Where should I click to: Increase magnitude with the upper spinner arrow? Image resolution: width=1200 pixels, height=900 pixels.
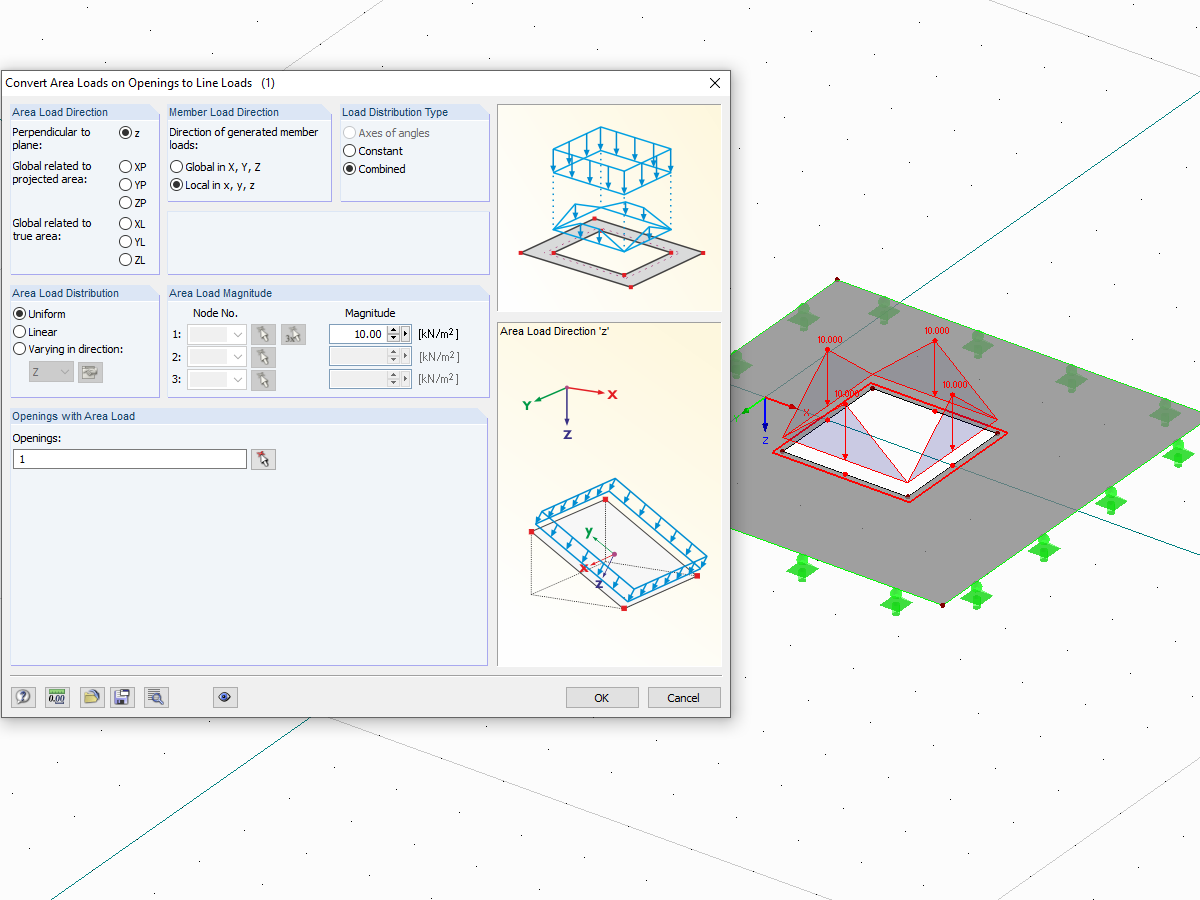pos(392,329)
